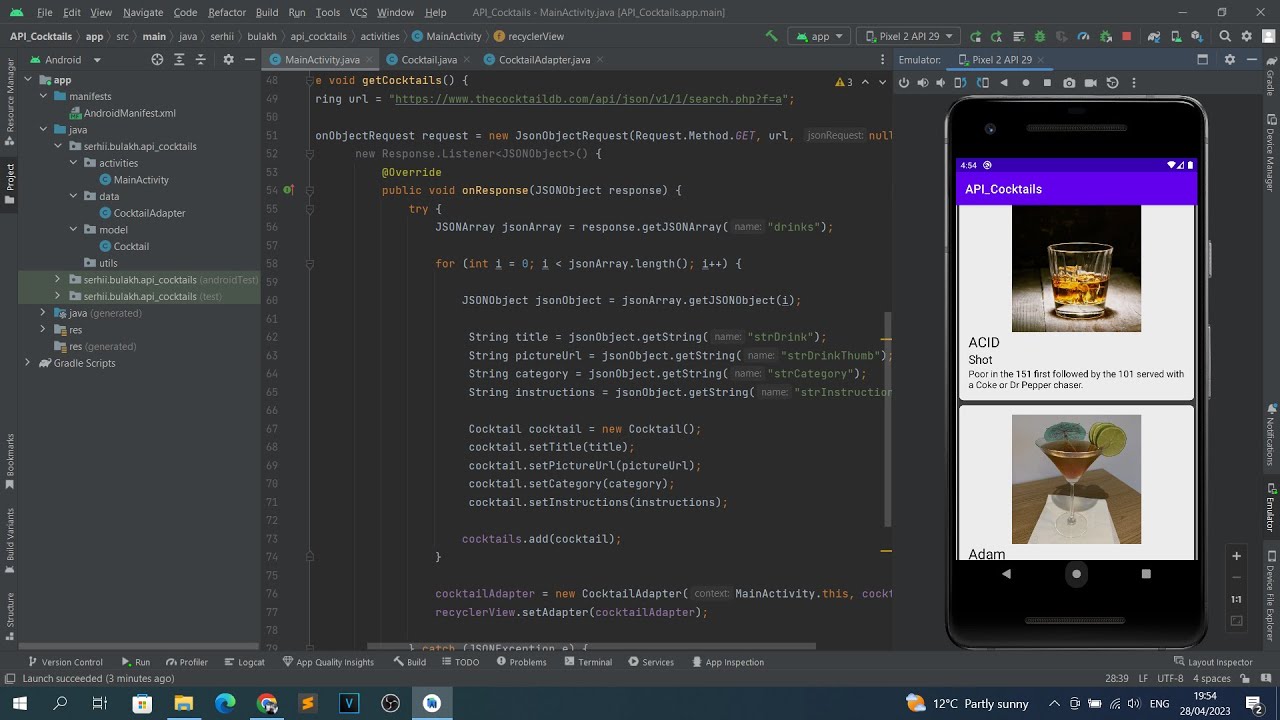Click the emulator zoom in plus button
1280x720 pixels.
[1236, 556]
